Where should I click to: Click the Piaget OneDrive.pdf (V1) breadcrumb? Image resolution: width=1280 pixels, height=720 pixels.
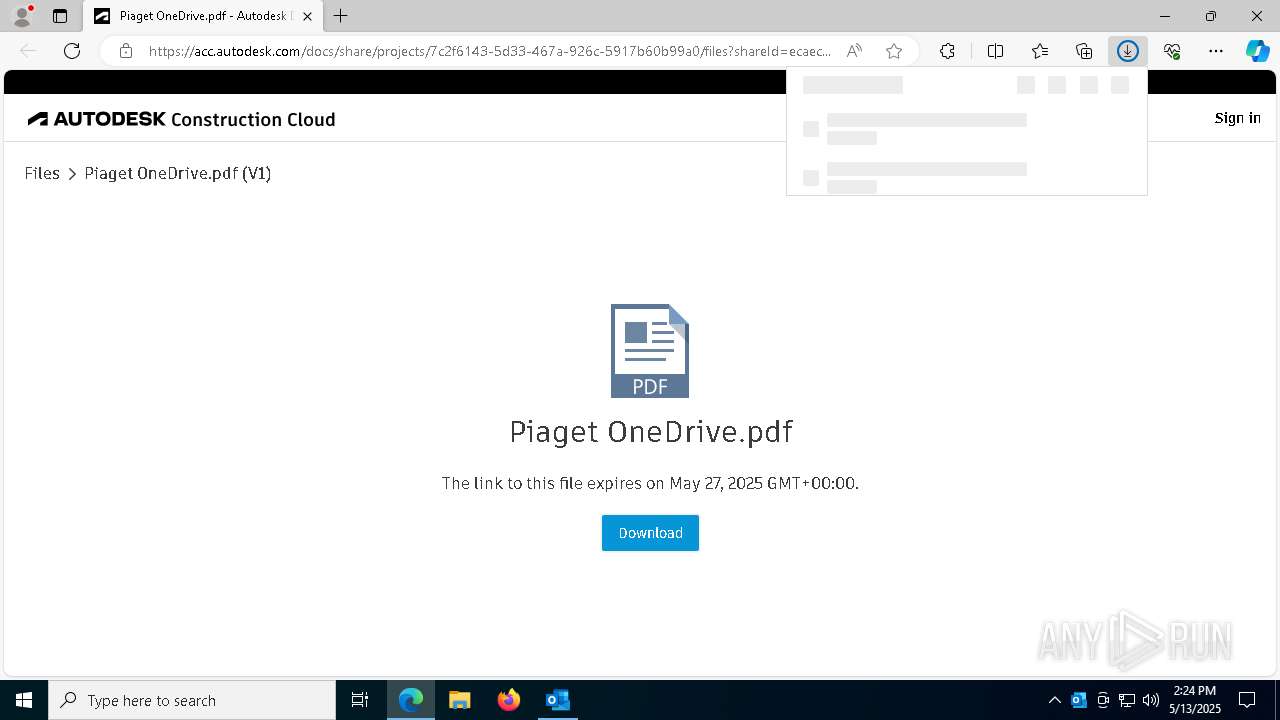click(178, 173)
